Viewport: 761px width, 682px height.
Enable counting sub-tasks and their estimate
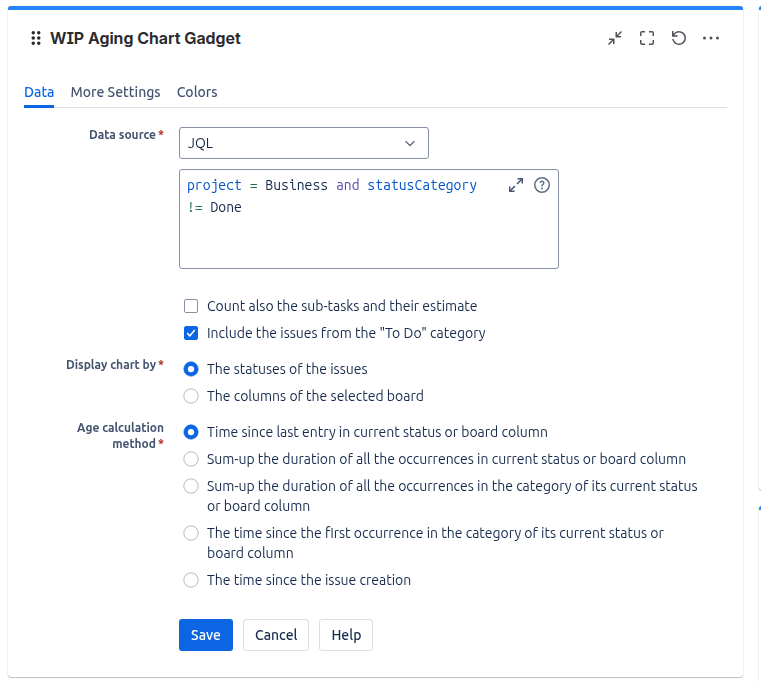(x=191, y=306)
